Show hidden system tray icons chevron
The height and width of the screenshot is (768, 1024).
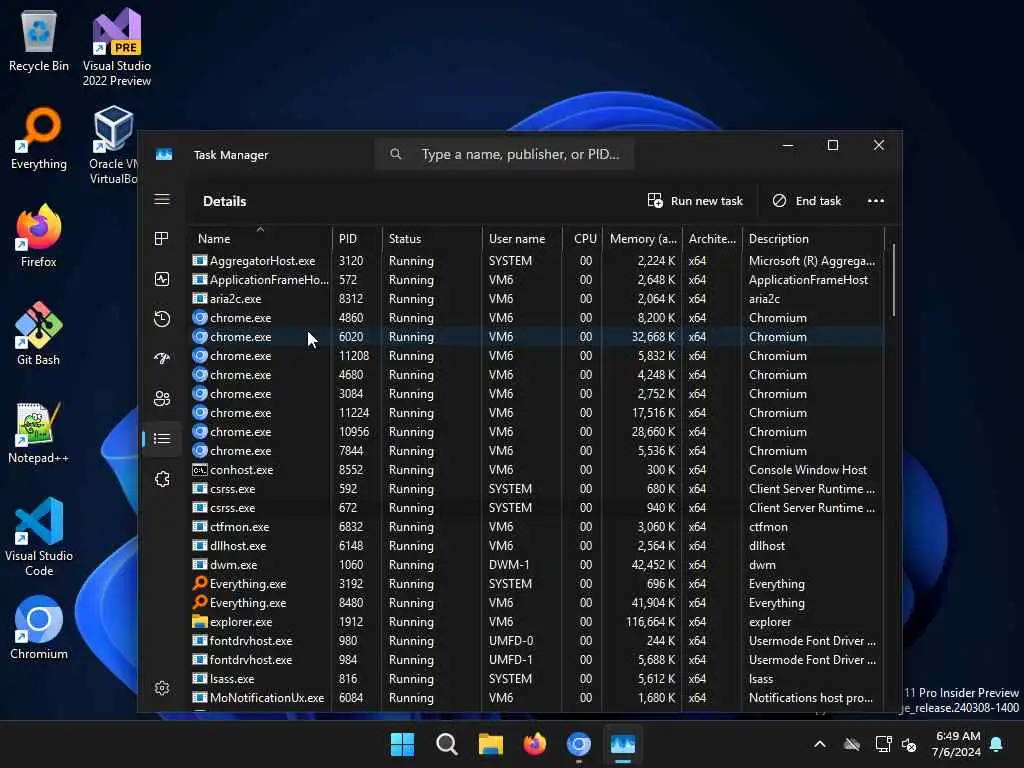click(820, 744)
